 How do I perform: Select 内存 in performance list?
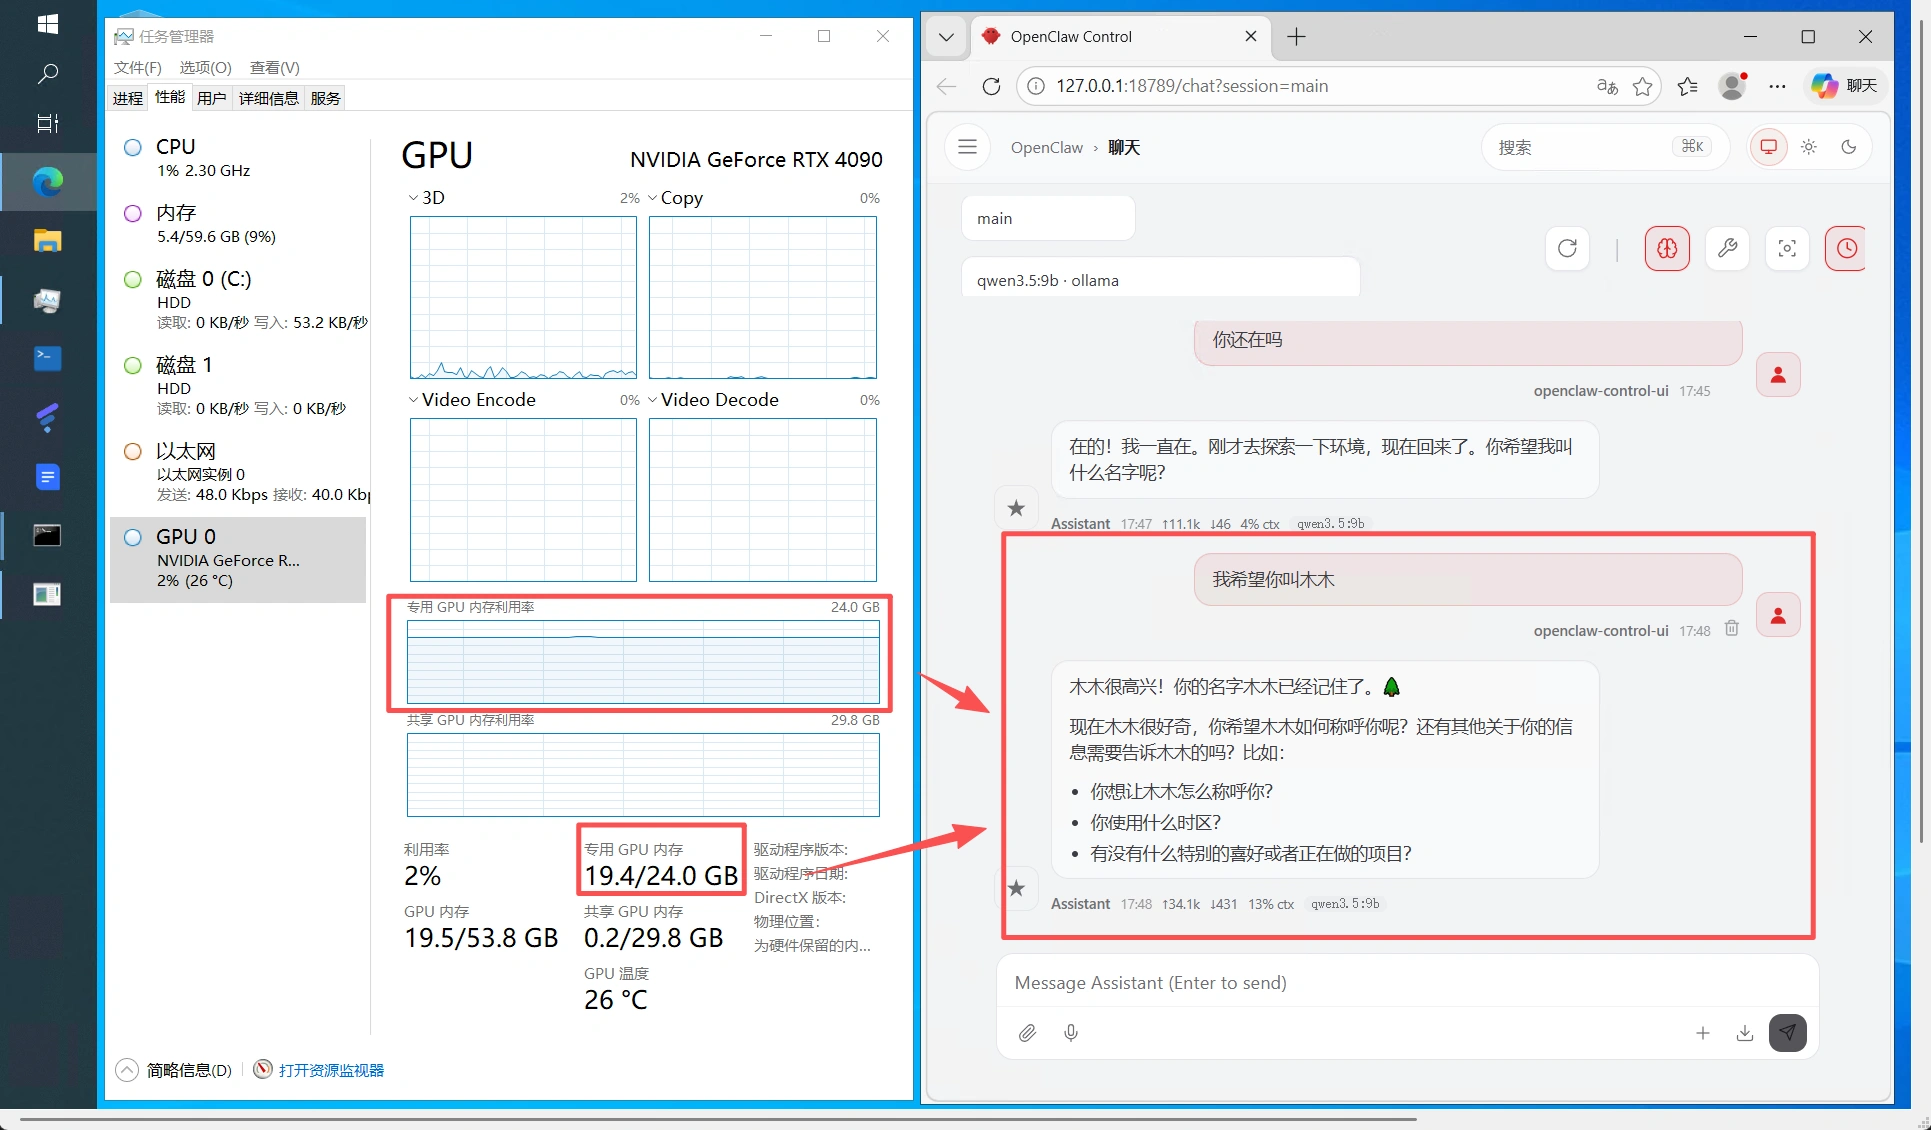point(238,224)
